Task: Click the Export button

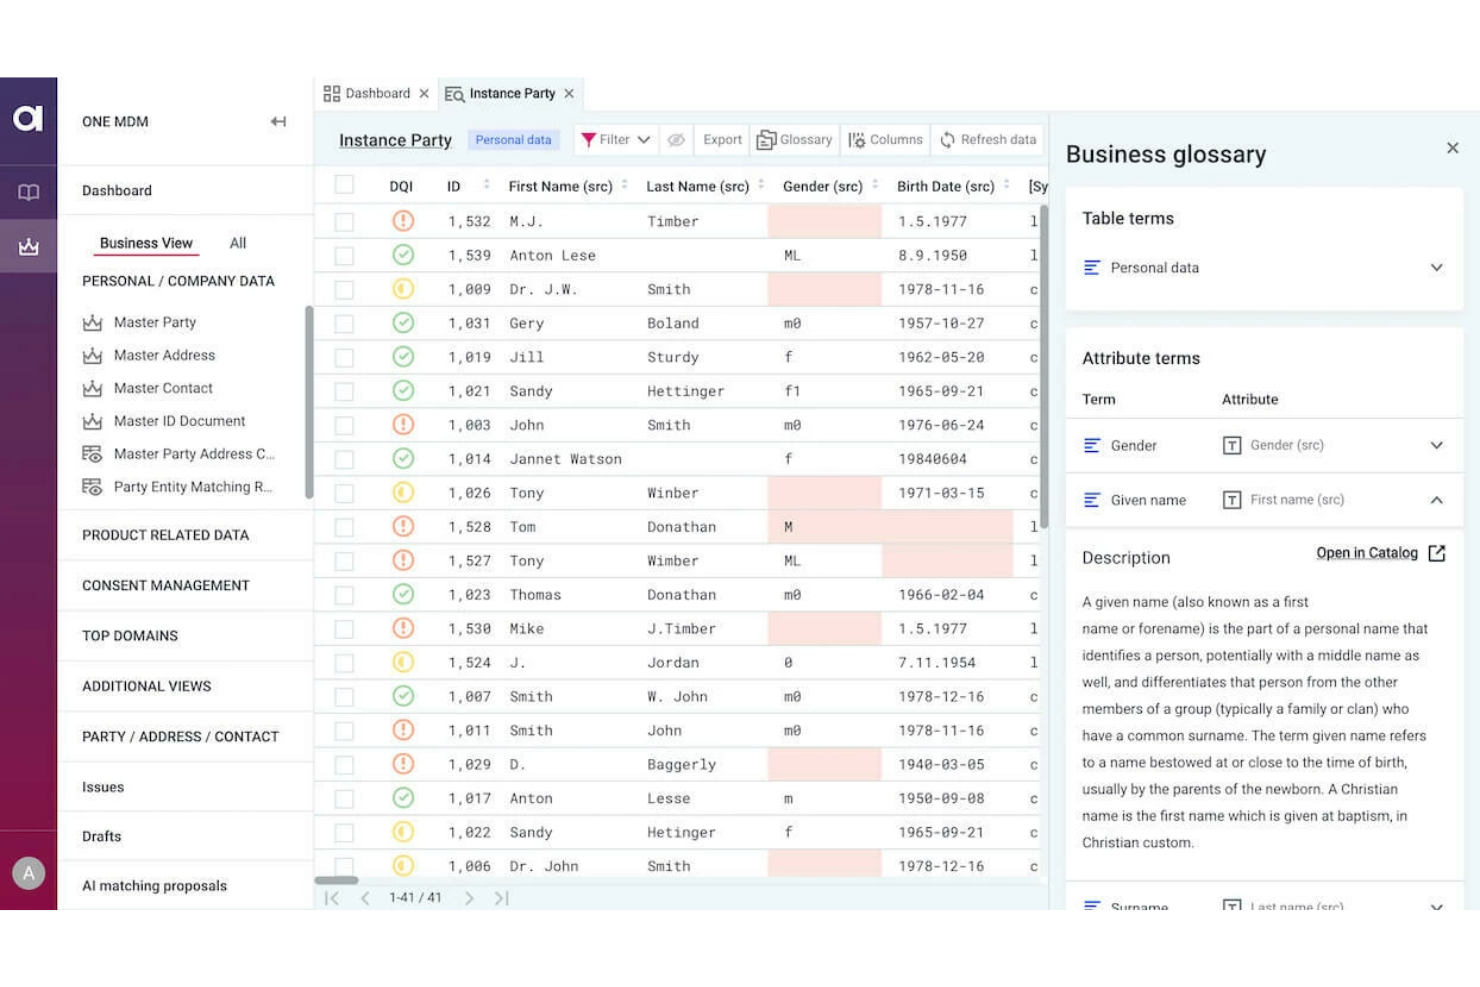Action: tap(722, 140)
